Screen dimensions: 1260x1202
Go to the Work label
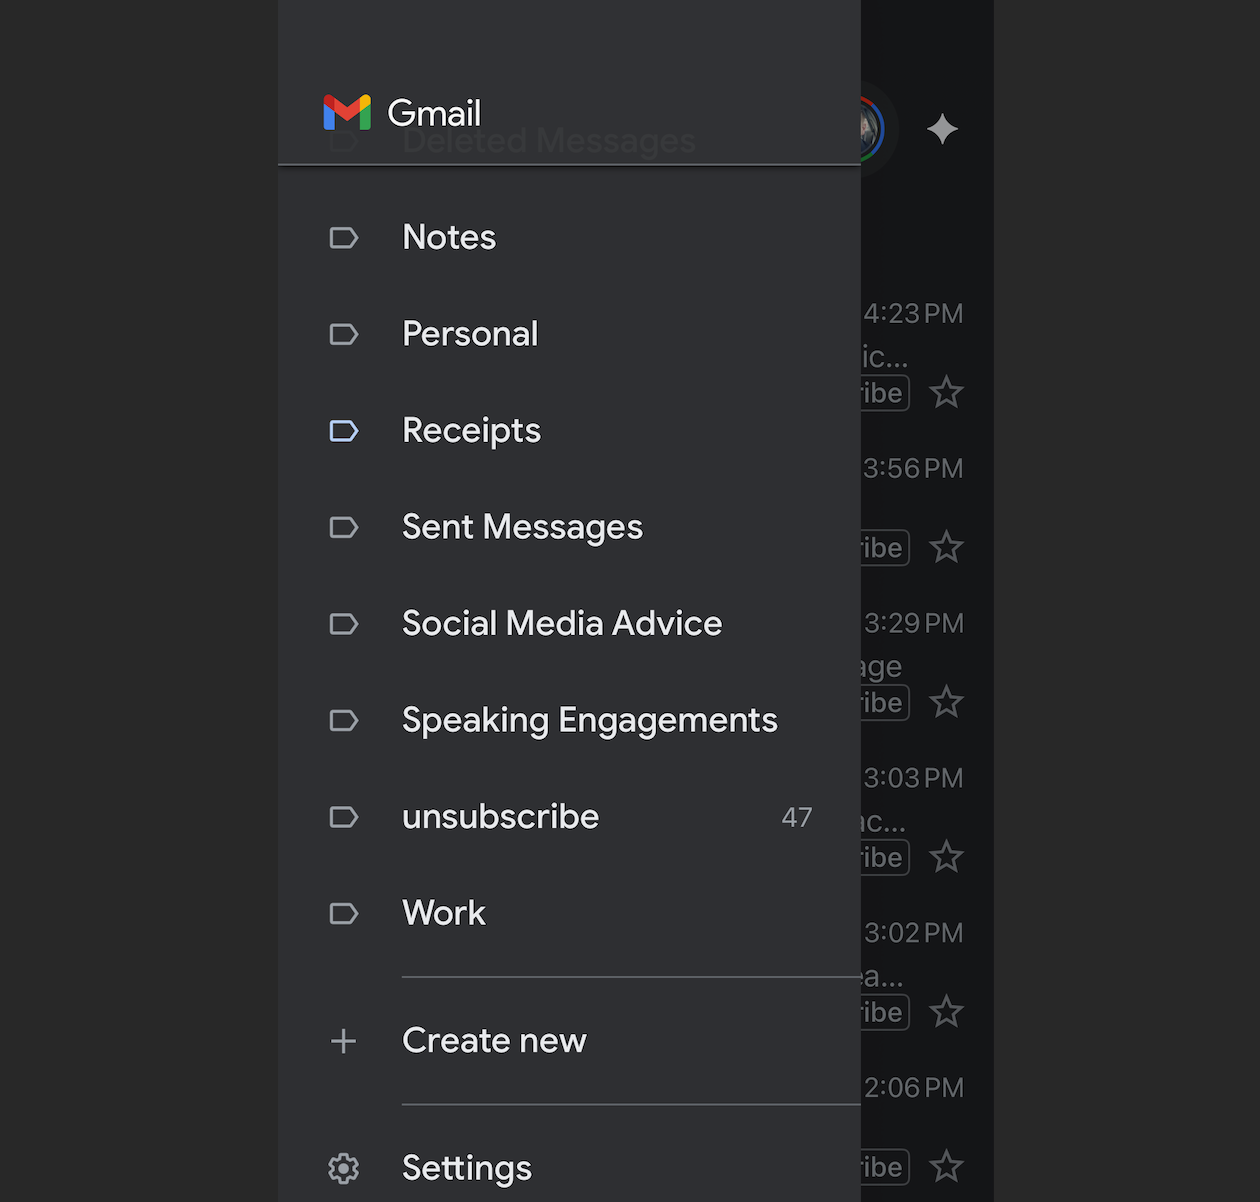[443, 913]
